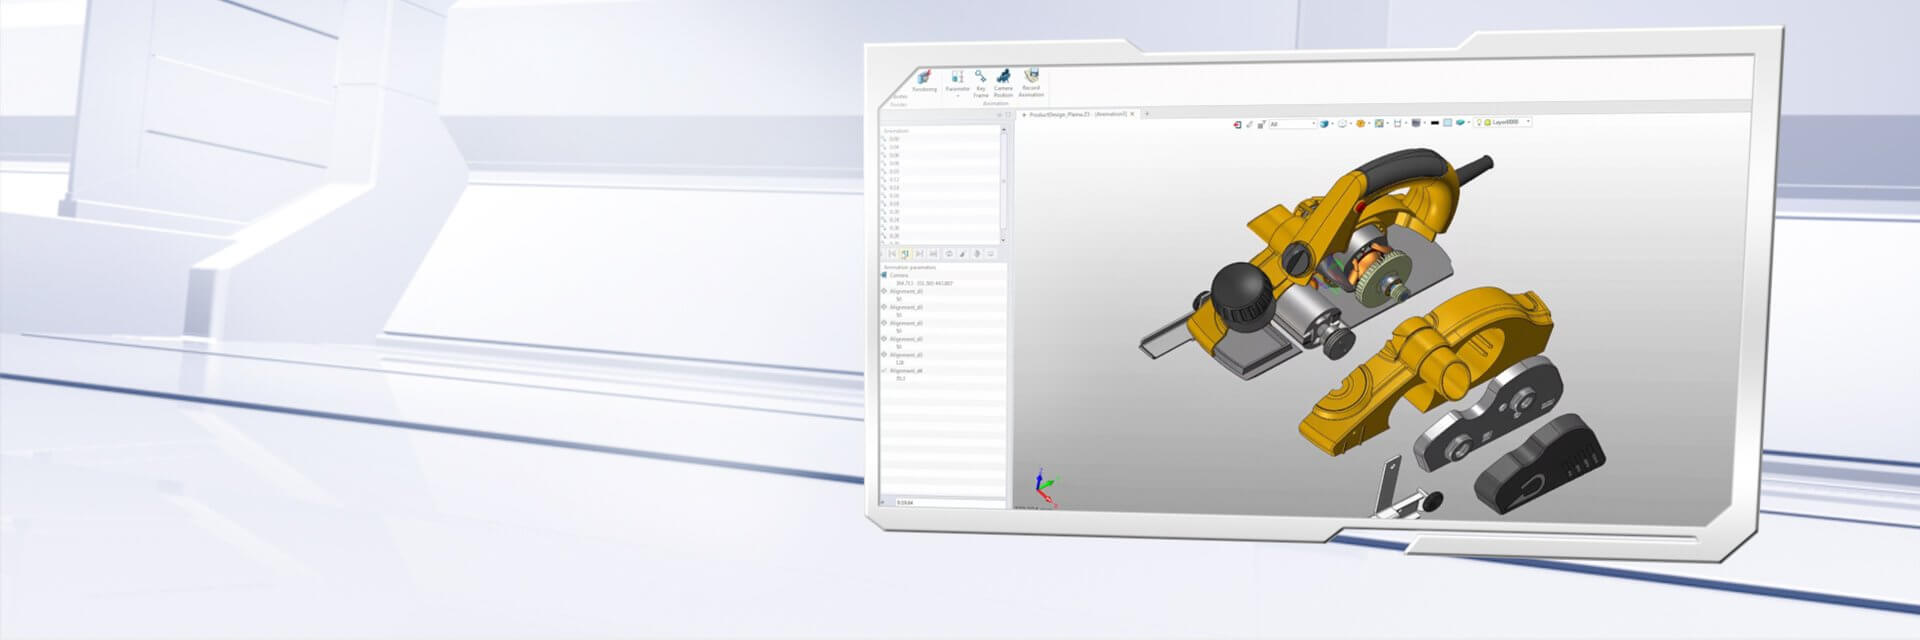Click the bracket-shaped toolbar icon
Screen dimensions: 1920x640
tap(1398, 124)
